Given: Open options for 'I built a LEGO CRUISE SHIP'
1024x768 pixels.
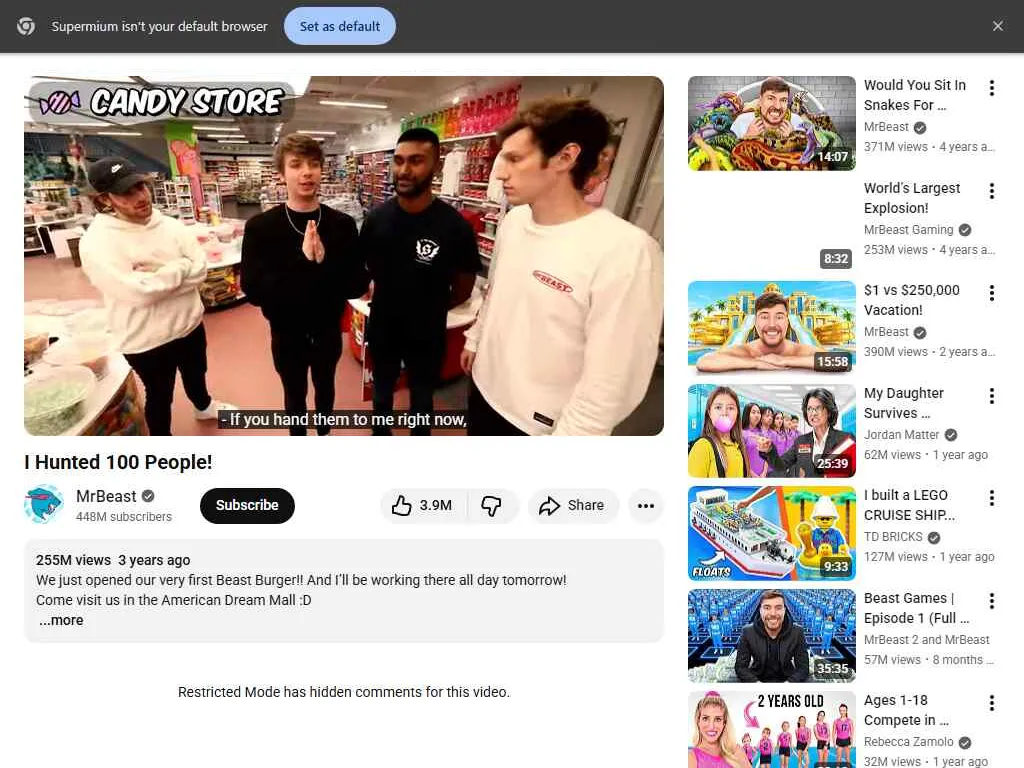Looking at the screenshot, I should pyautogui.click(x=991, y=498).
